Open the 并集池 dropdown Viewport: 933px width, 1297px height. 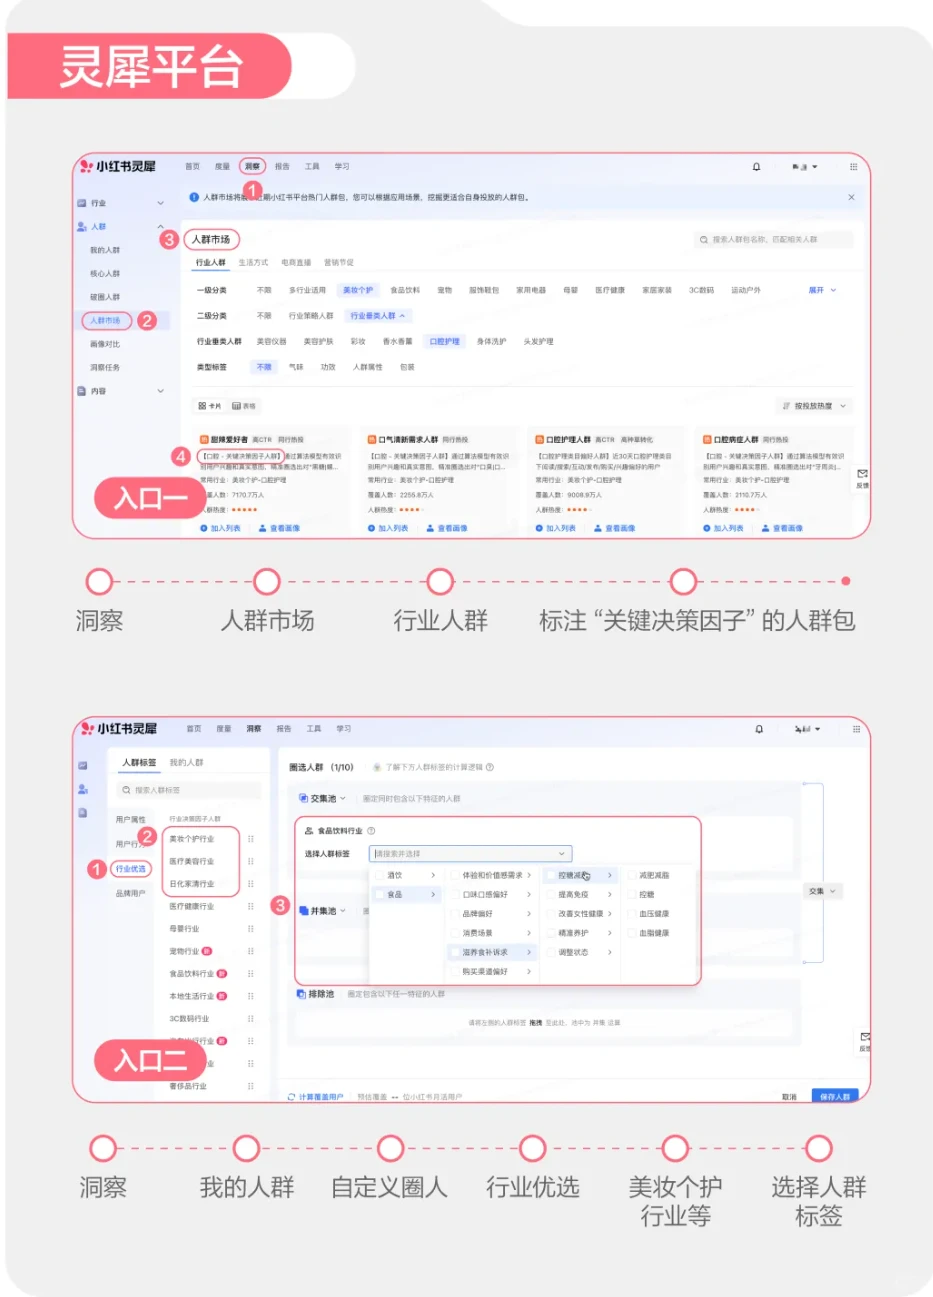(x=322, y=911)
